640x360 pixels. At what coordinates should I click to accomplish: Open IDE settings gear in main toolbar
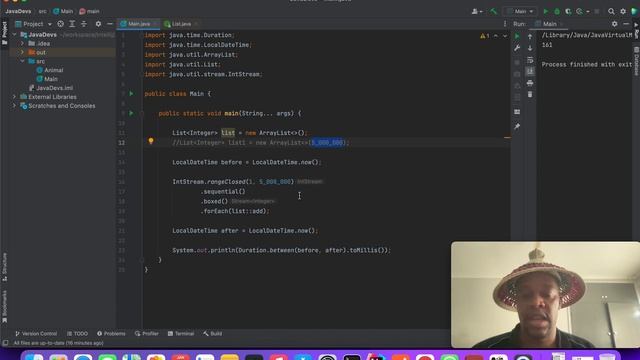click(623, 11)
